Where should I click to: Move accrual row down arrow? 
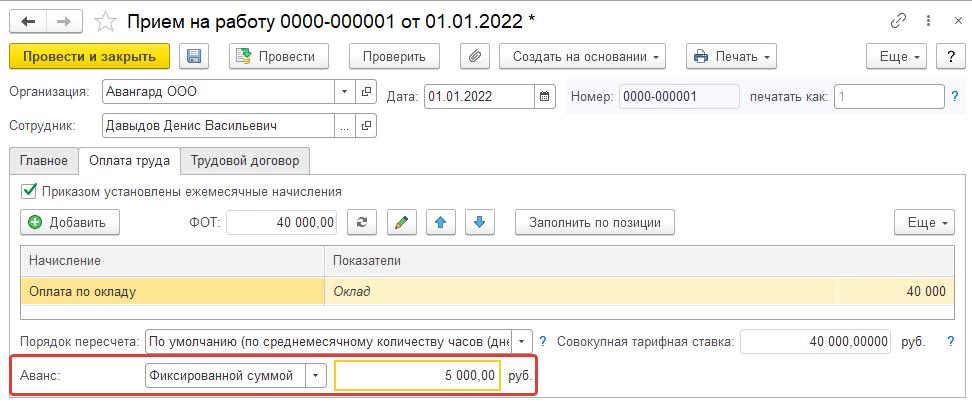point(478,221)
